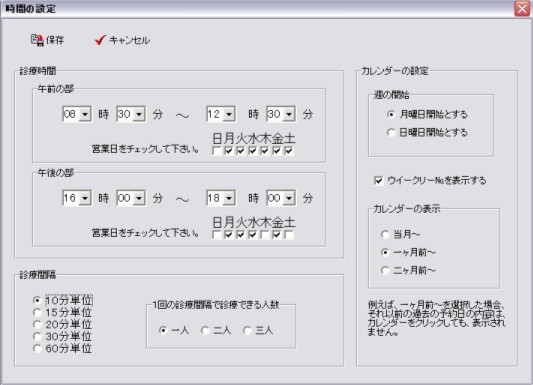This screenshot has width=533, height=385.
Task: Select 当月～ calendar display option
Action: [385, 234]
